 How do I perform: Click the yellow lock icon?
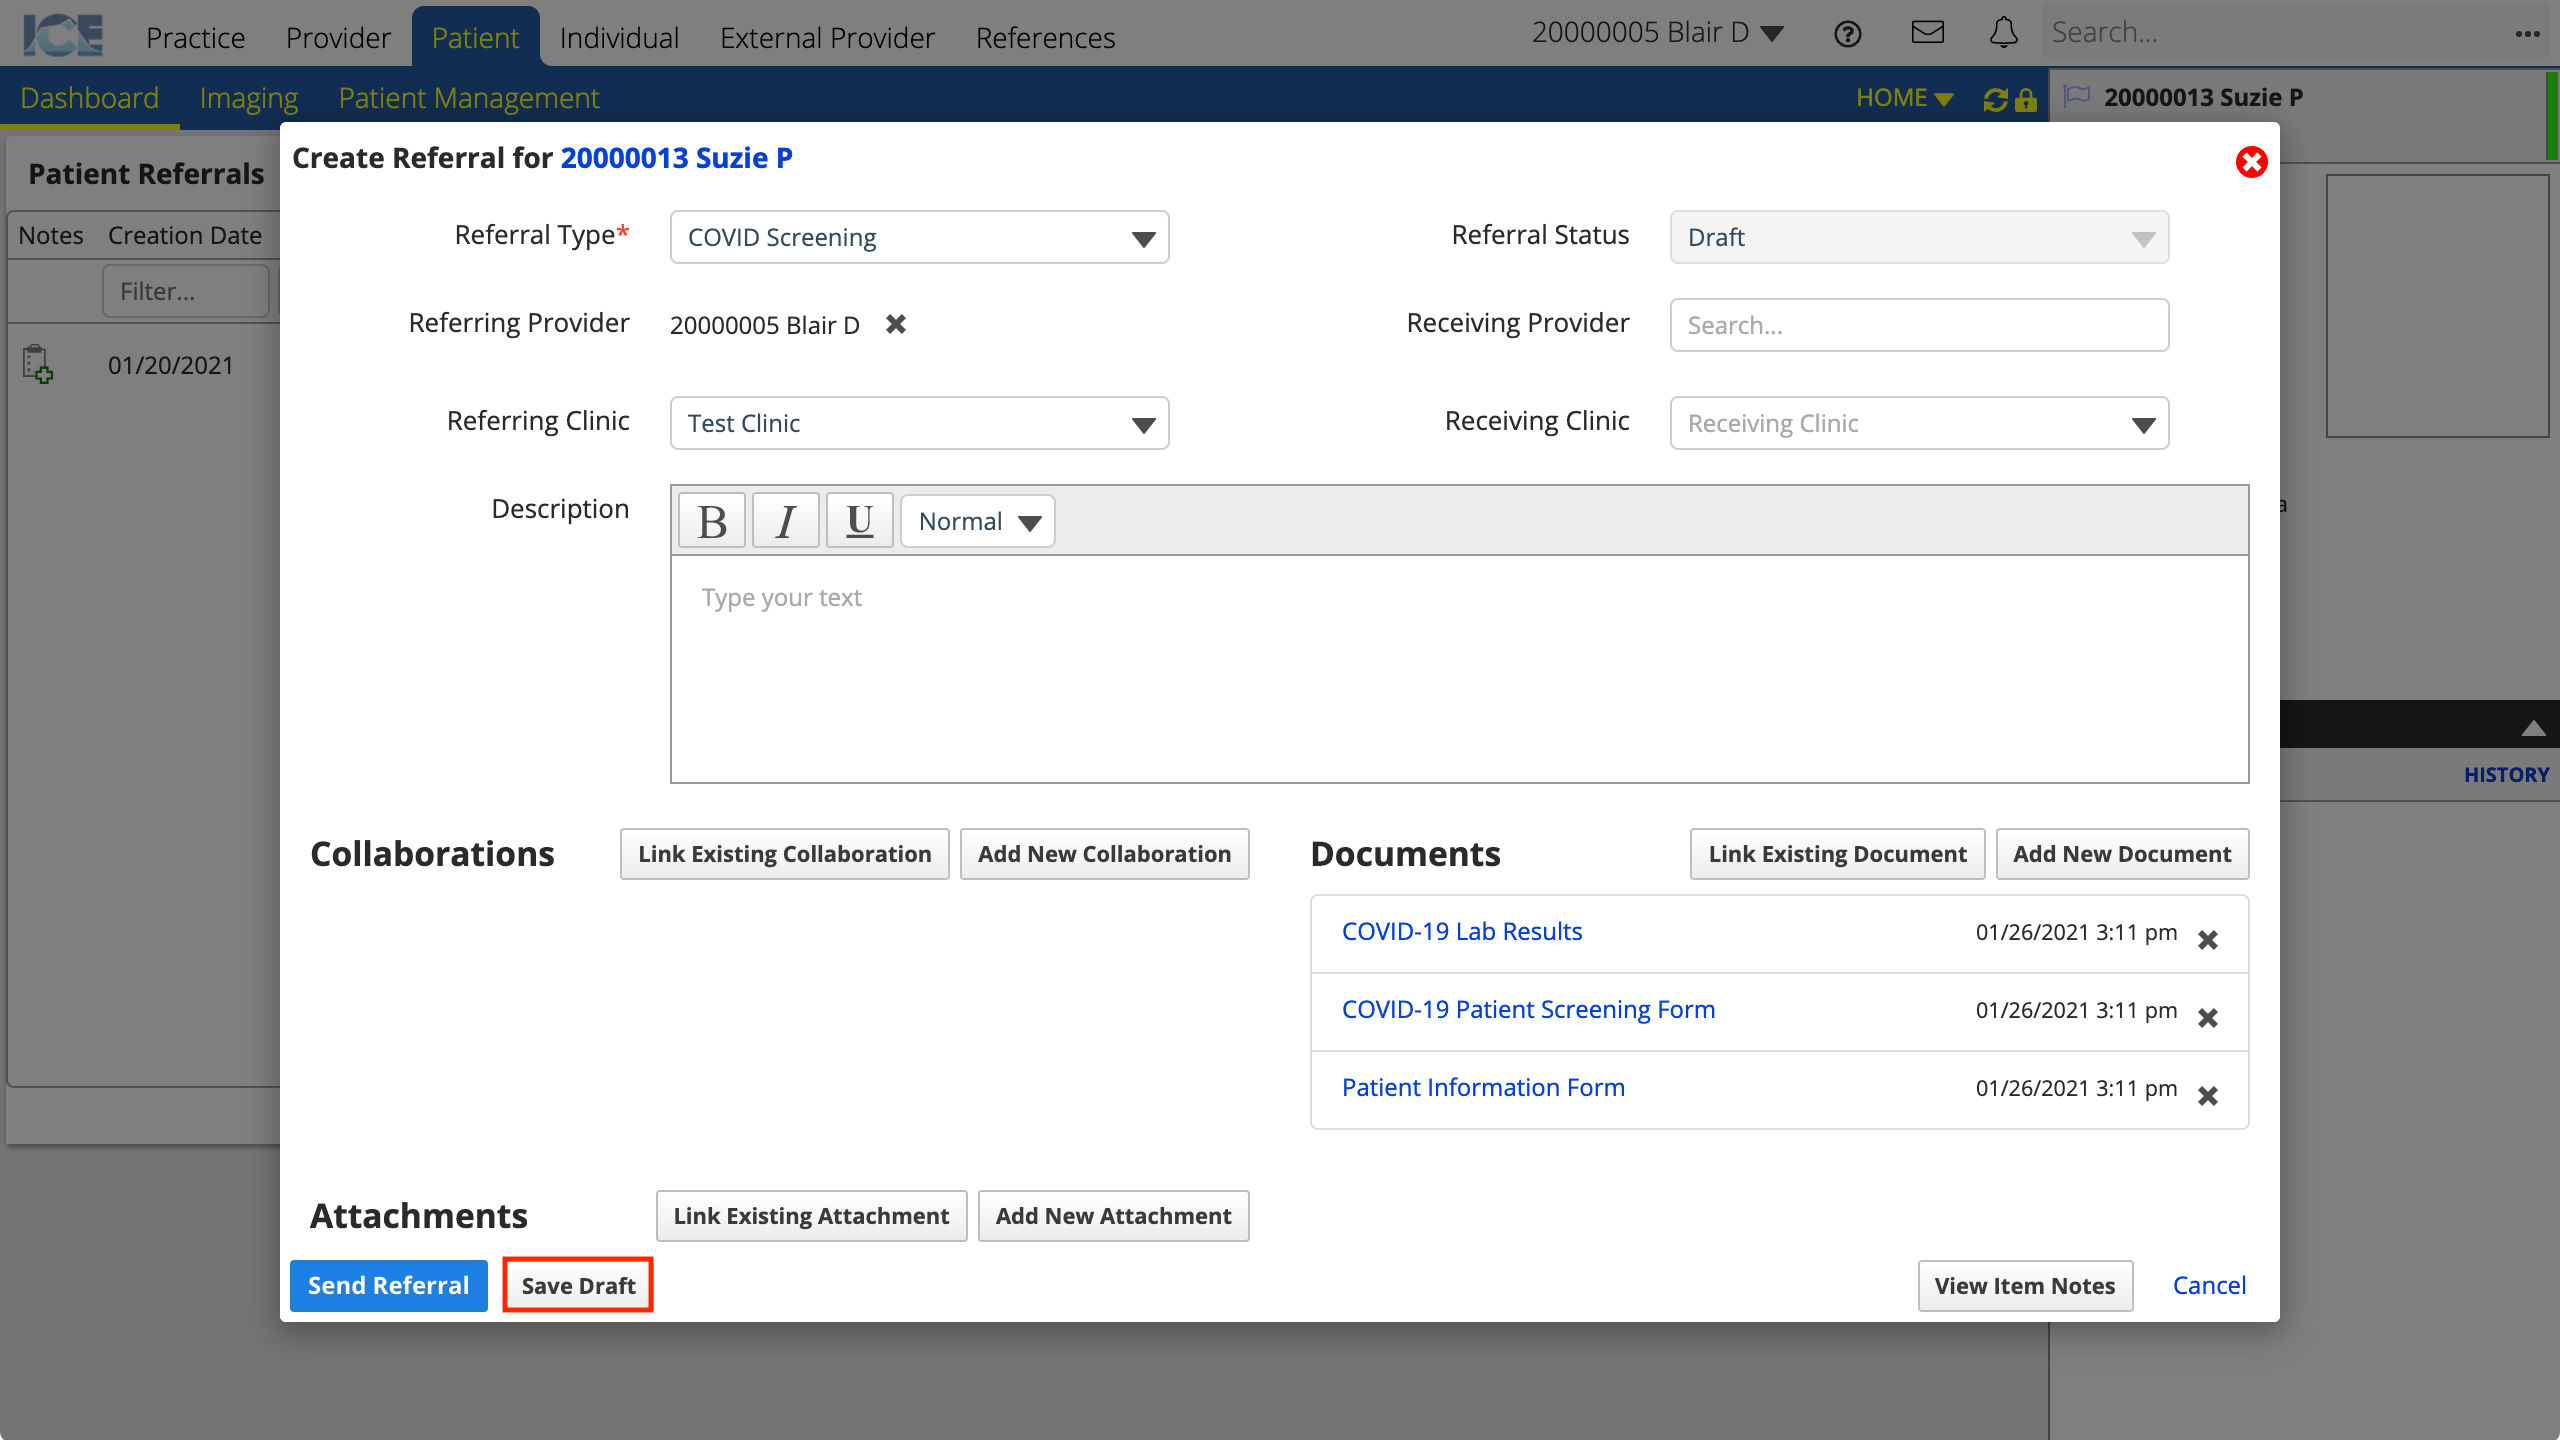pos(2025,99)
